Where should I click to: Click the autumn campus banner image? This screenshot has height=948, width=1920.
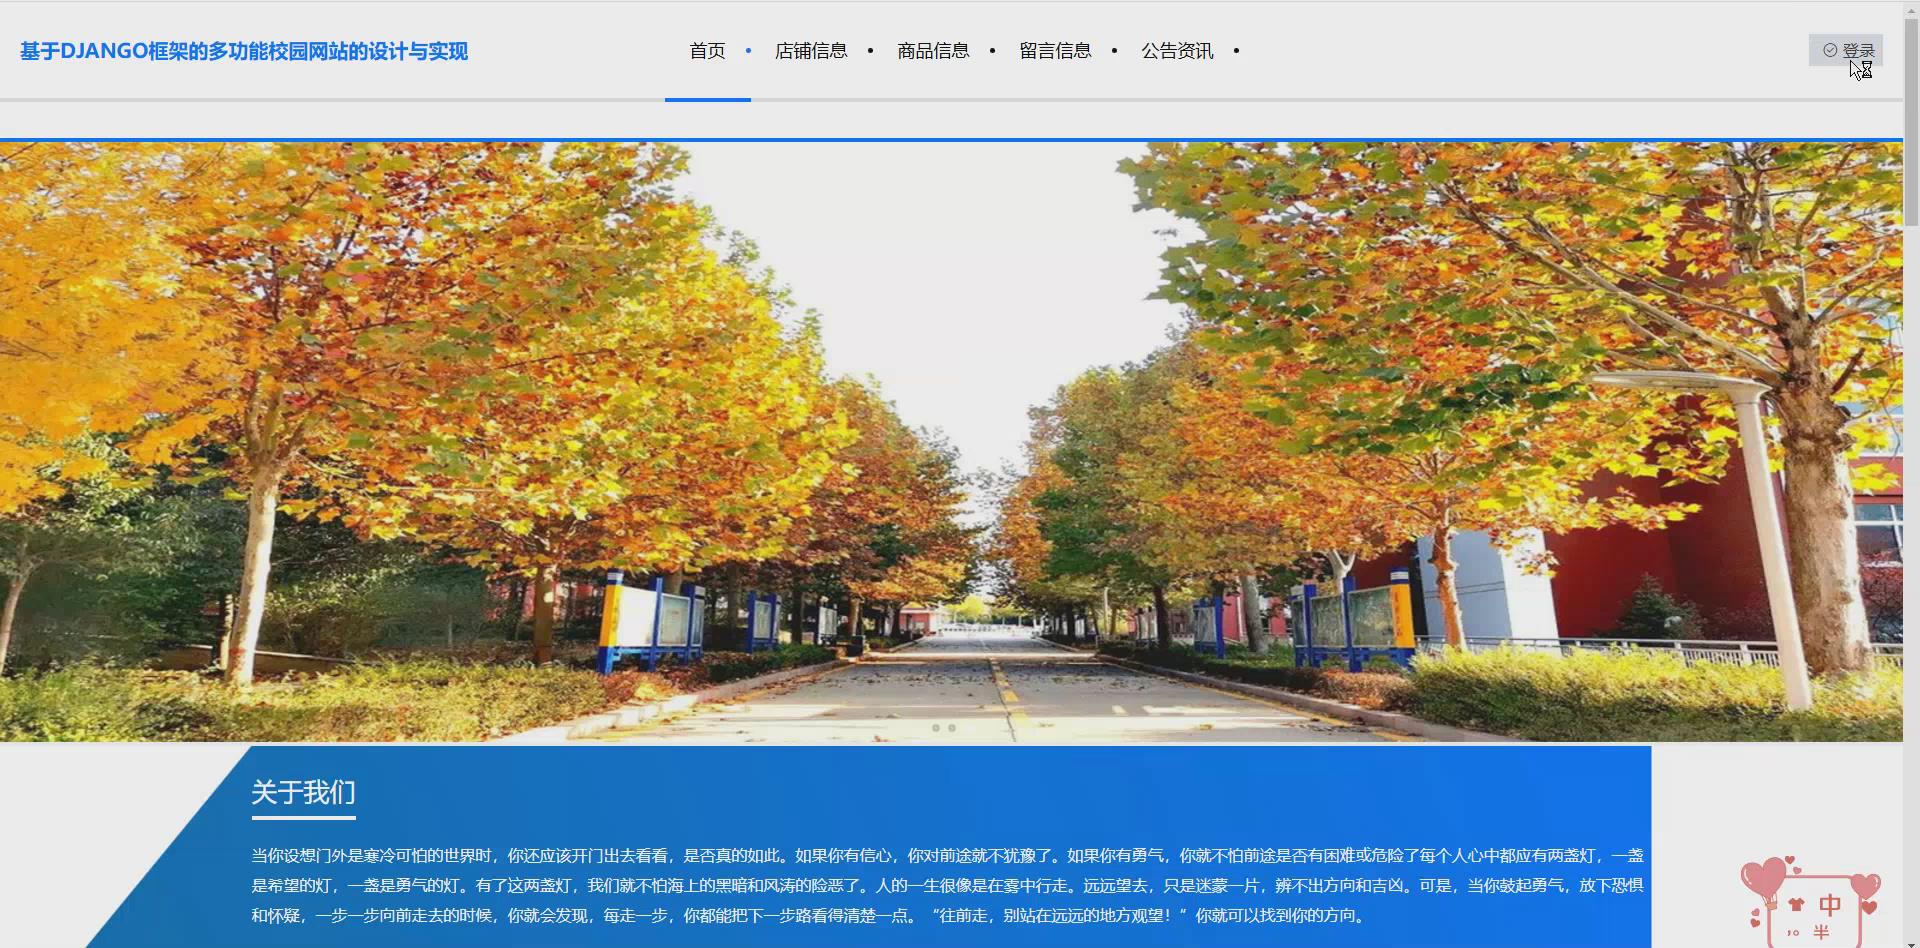pyautogui.click(x=950, y=430)
